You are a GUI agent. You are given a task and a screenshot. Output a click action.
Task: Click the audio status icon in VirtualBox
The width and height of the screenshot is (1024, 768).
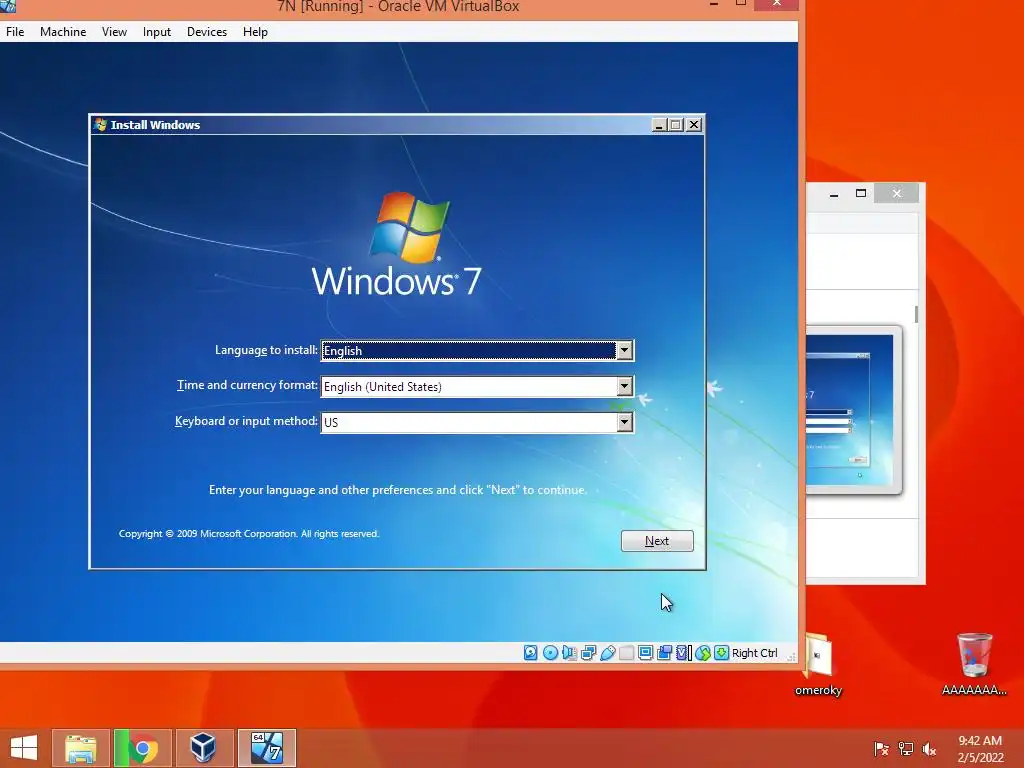569,652
